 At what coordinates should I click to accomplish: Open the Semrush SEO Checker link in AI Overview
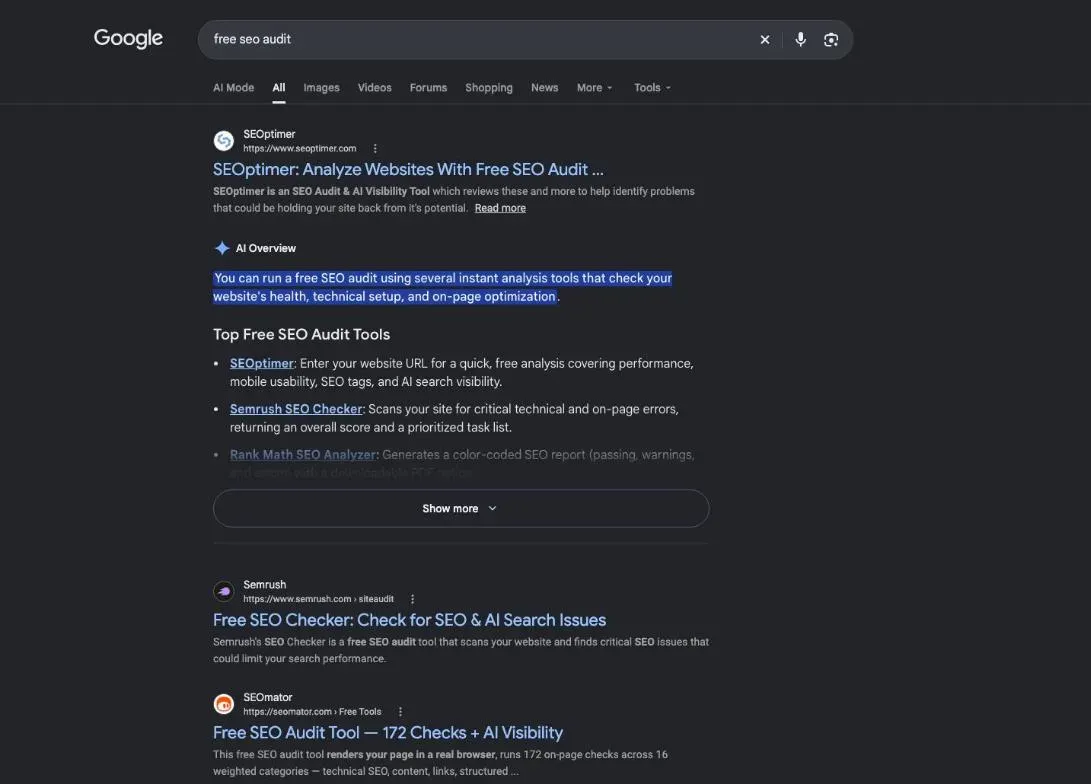296,409
